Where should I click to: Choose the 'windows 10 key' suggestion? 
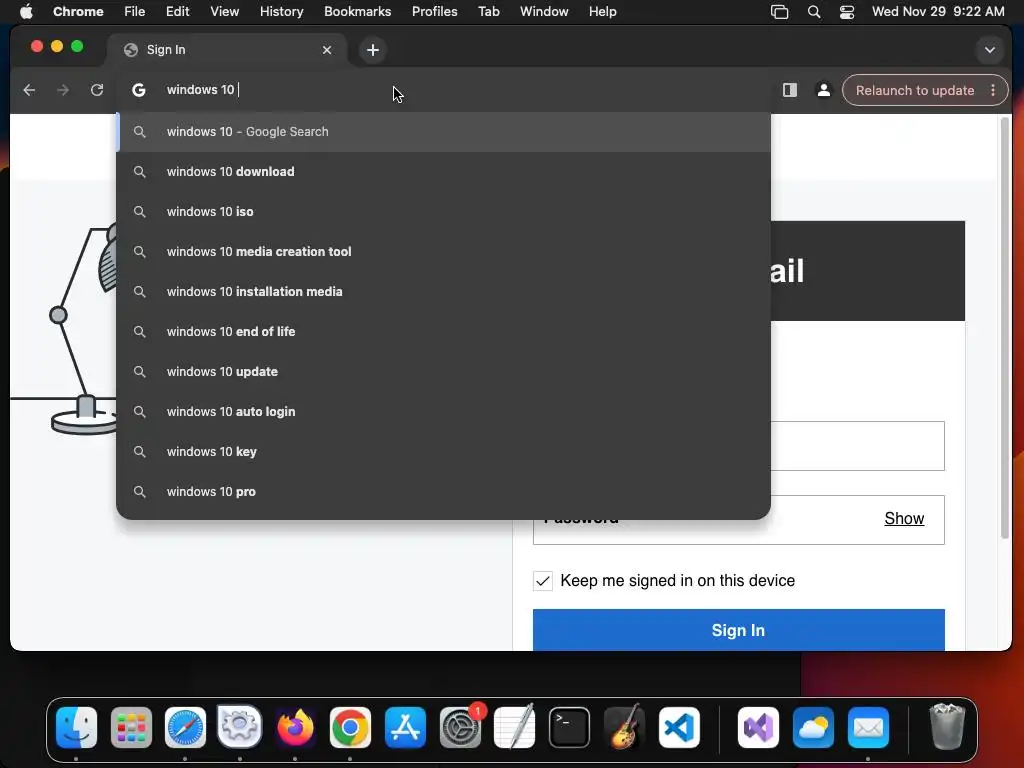443,451
